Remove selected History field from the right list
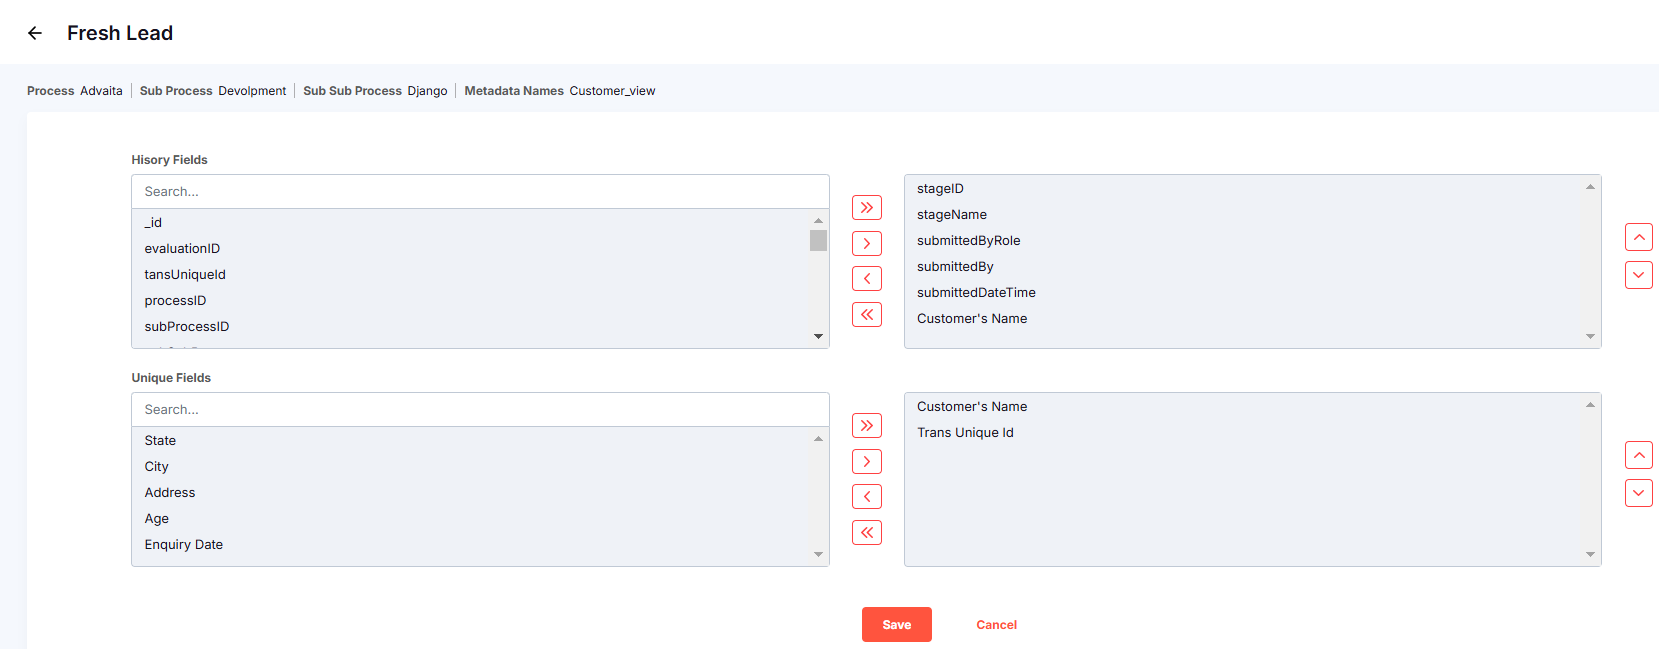 [866, 279]
